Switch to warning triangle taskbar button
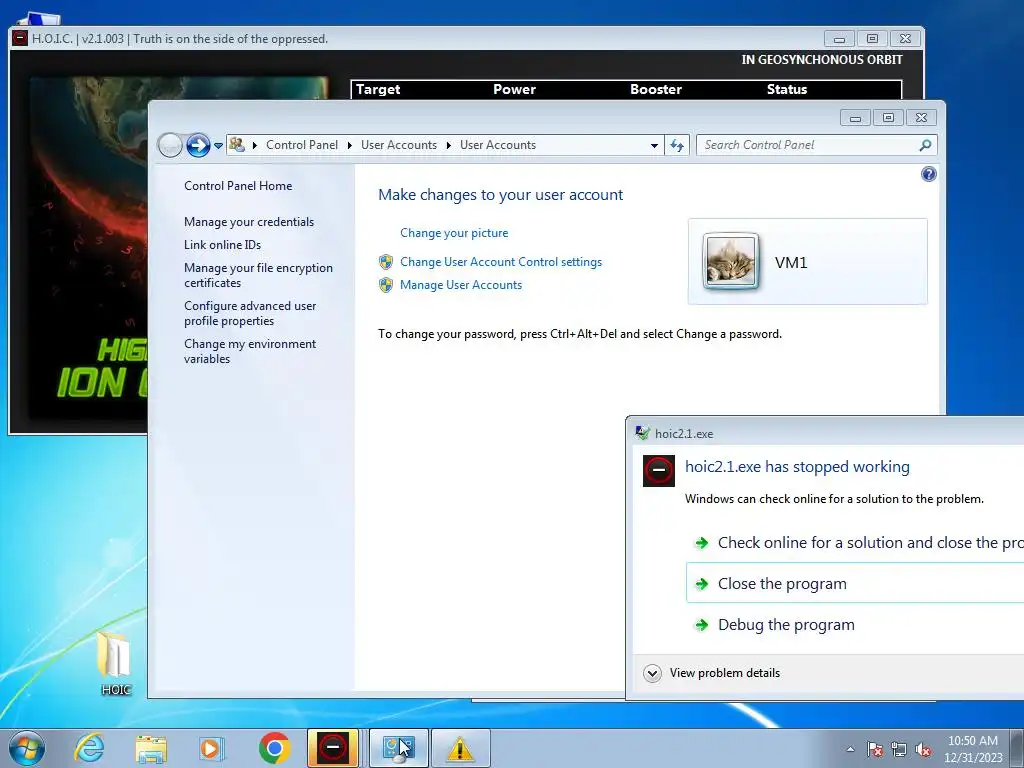Screen dimensions: 1024x768 click(x=460, y=748)
